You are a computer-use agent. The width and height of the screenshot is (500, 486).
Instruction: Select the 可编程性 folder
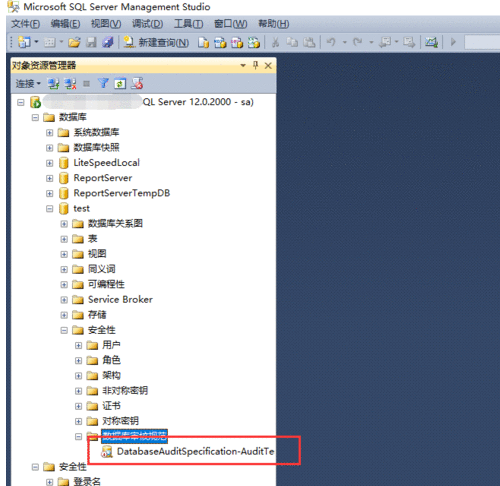coord(106,284)
